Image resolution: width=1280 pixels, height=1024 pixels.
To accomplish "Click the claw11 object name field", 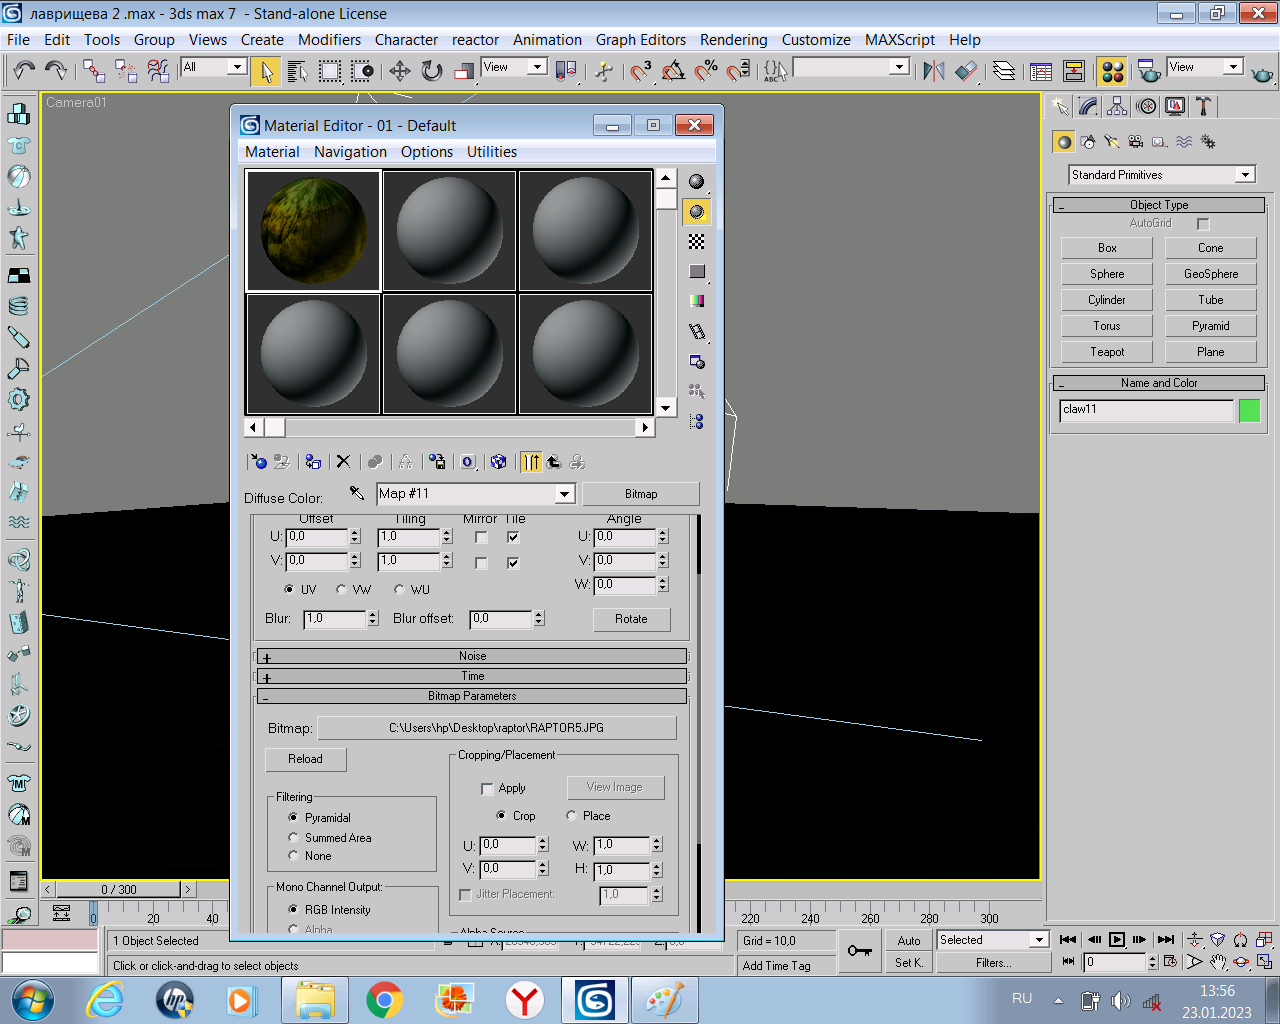I will 1147,410.
